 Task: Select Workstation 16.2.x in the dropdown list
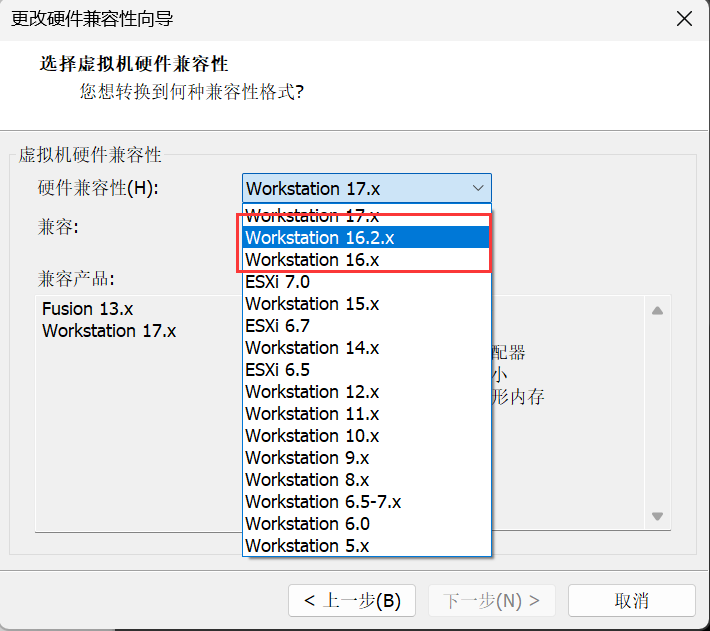pos(367,238)
